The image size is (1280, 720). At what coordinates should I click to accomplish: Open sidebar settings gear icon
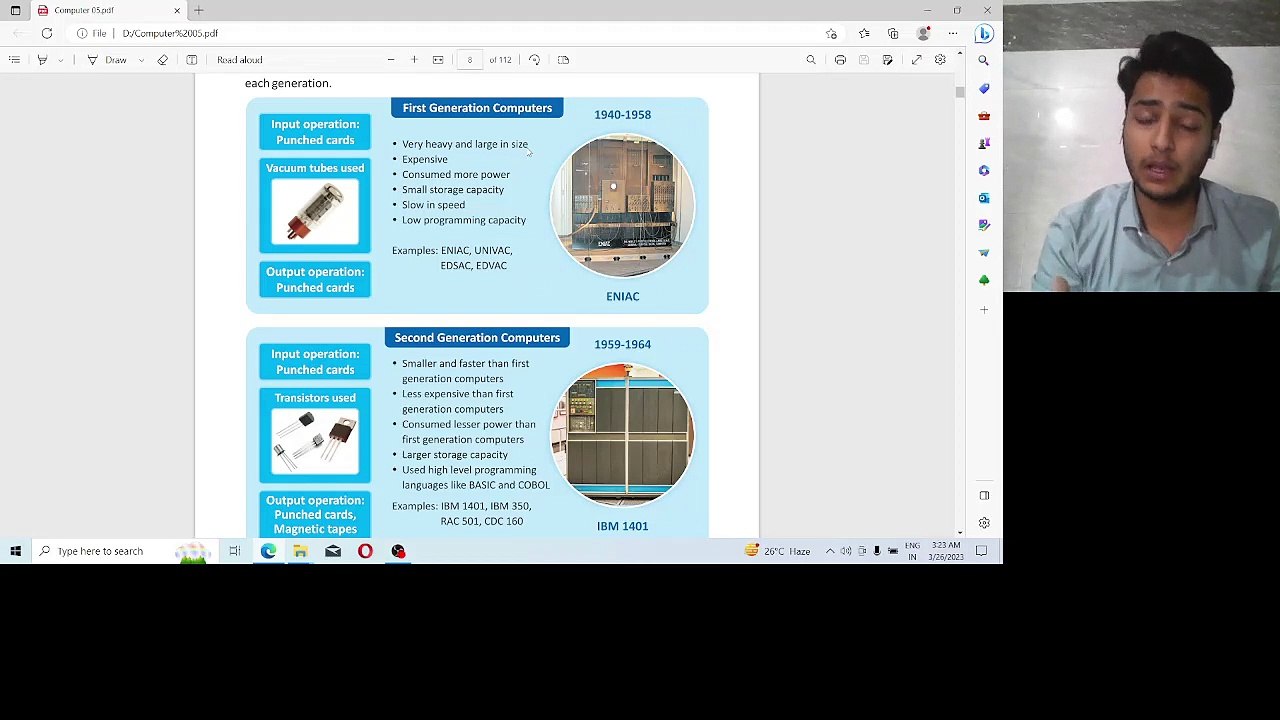pyautogui.click(x=984, y=523)
